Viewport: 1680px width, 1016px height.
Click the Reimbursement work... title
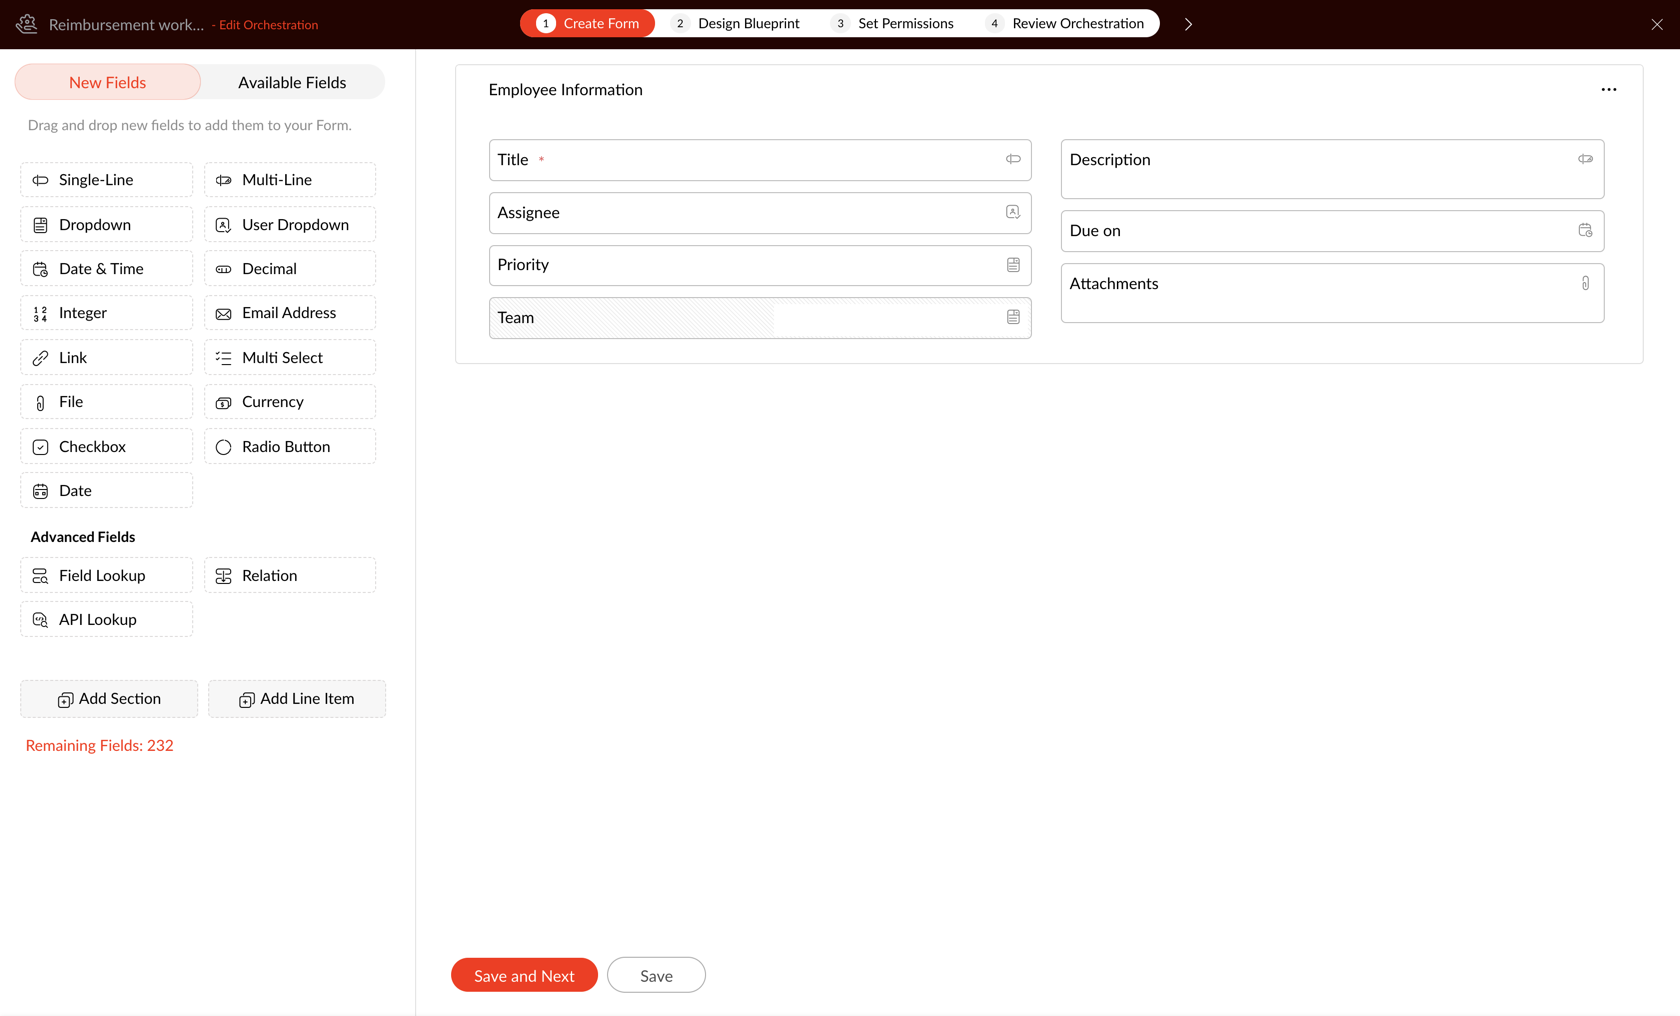click(126, 24)
